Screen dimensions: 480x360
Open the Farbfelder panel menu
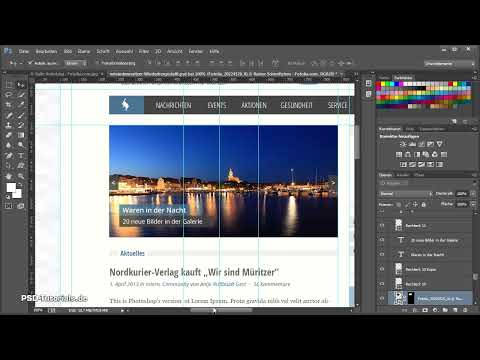[x=474, y=78]
